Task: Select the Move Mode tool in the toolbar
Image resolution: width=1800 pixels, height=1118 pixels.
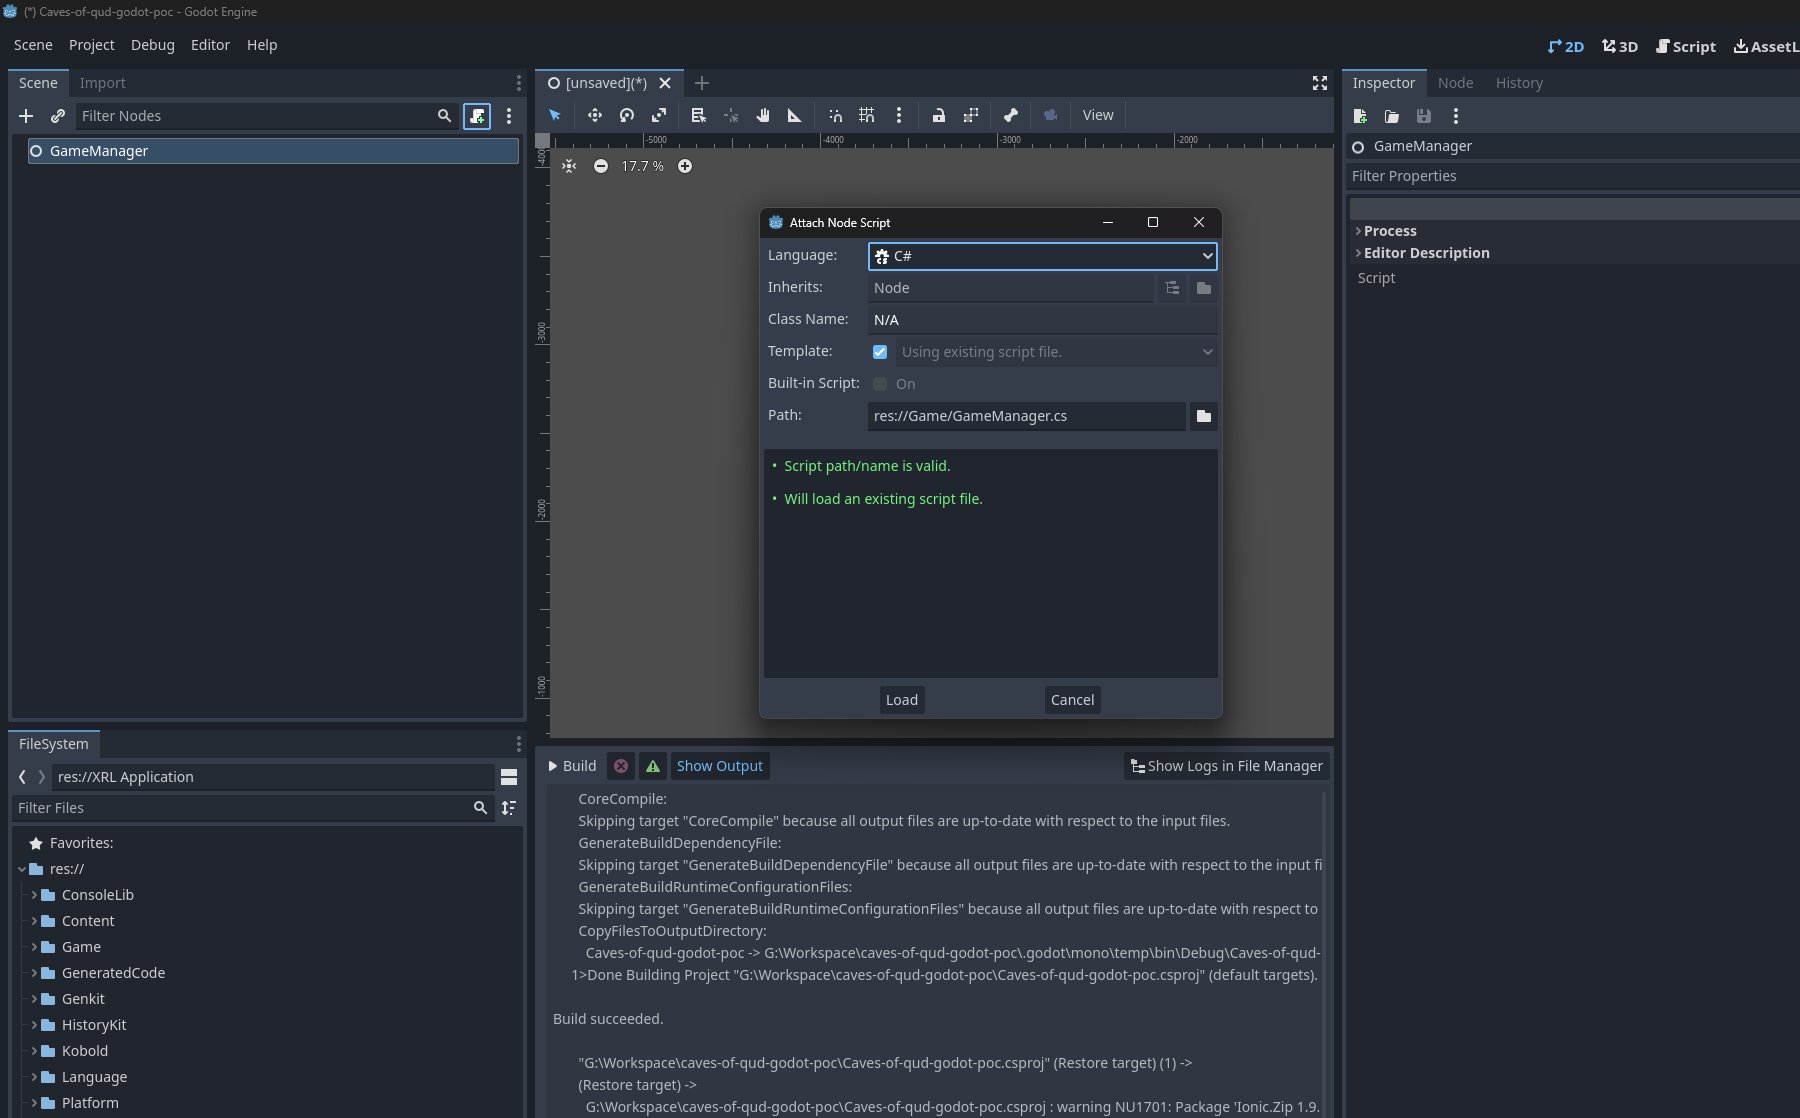Action: pyautogui.click(x=595, y=115)
